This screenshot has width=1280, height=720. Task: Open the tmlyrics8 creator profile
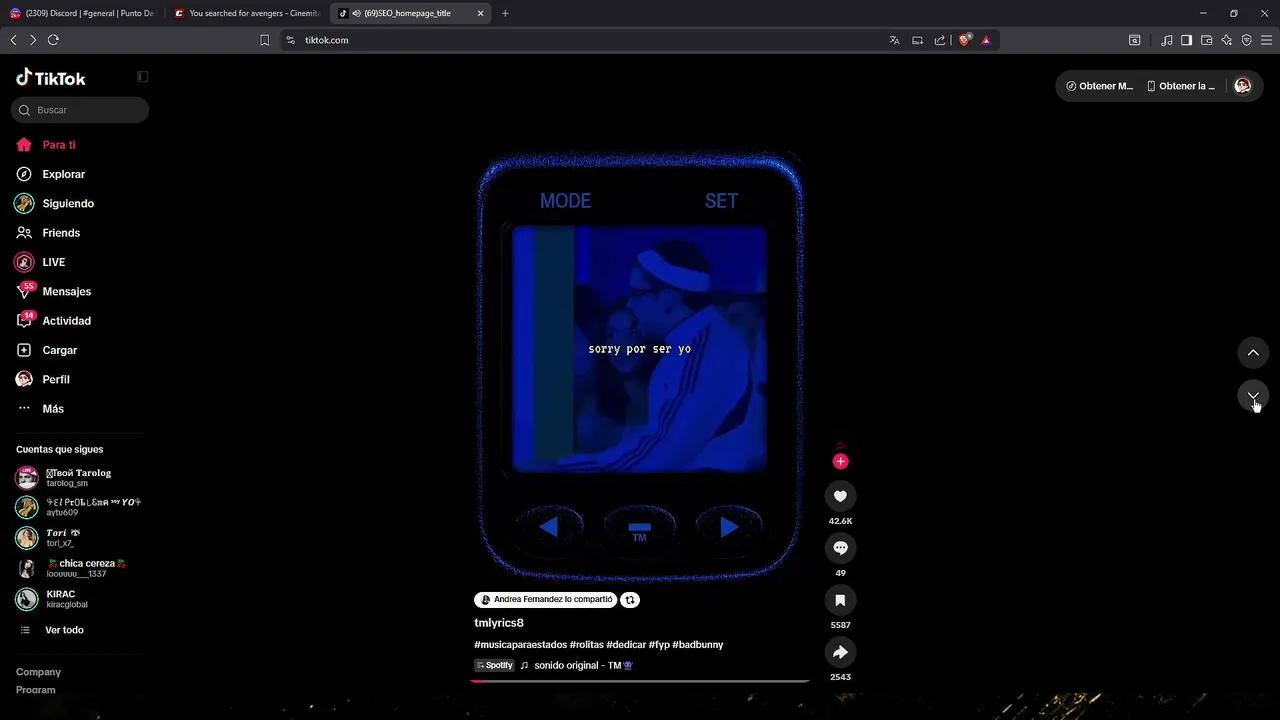499,623
